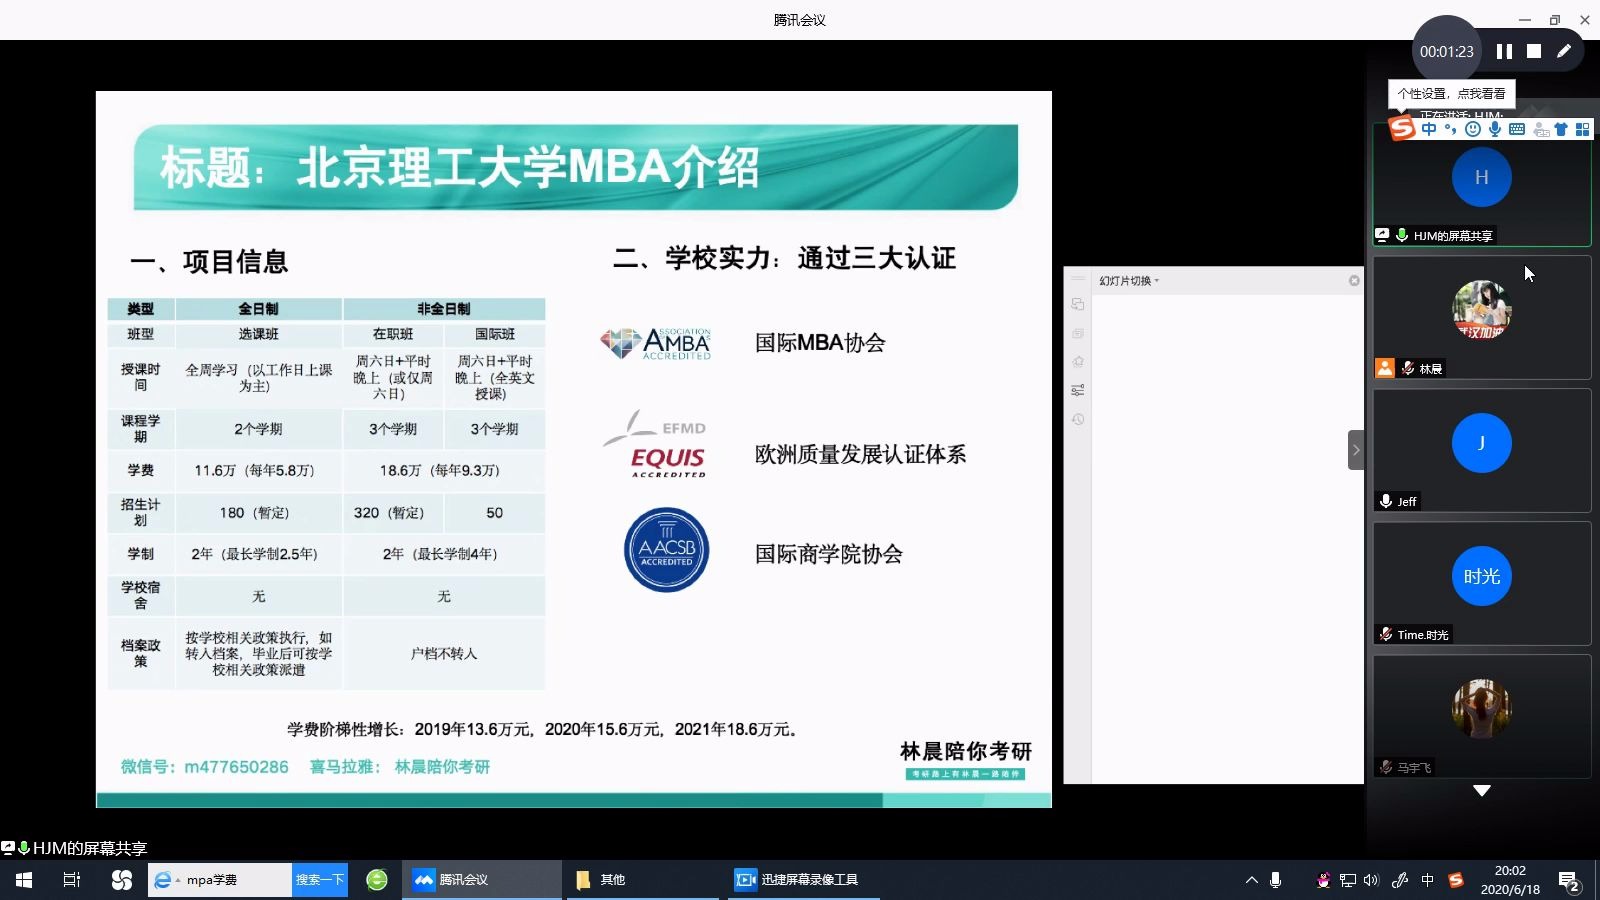The image size is (1600, 900).
Task: Start Sogou voice input microphone
Action: (x=1494, y=129)
